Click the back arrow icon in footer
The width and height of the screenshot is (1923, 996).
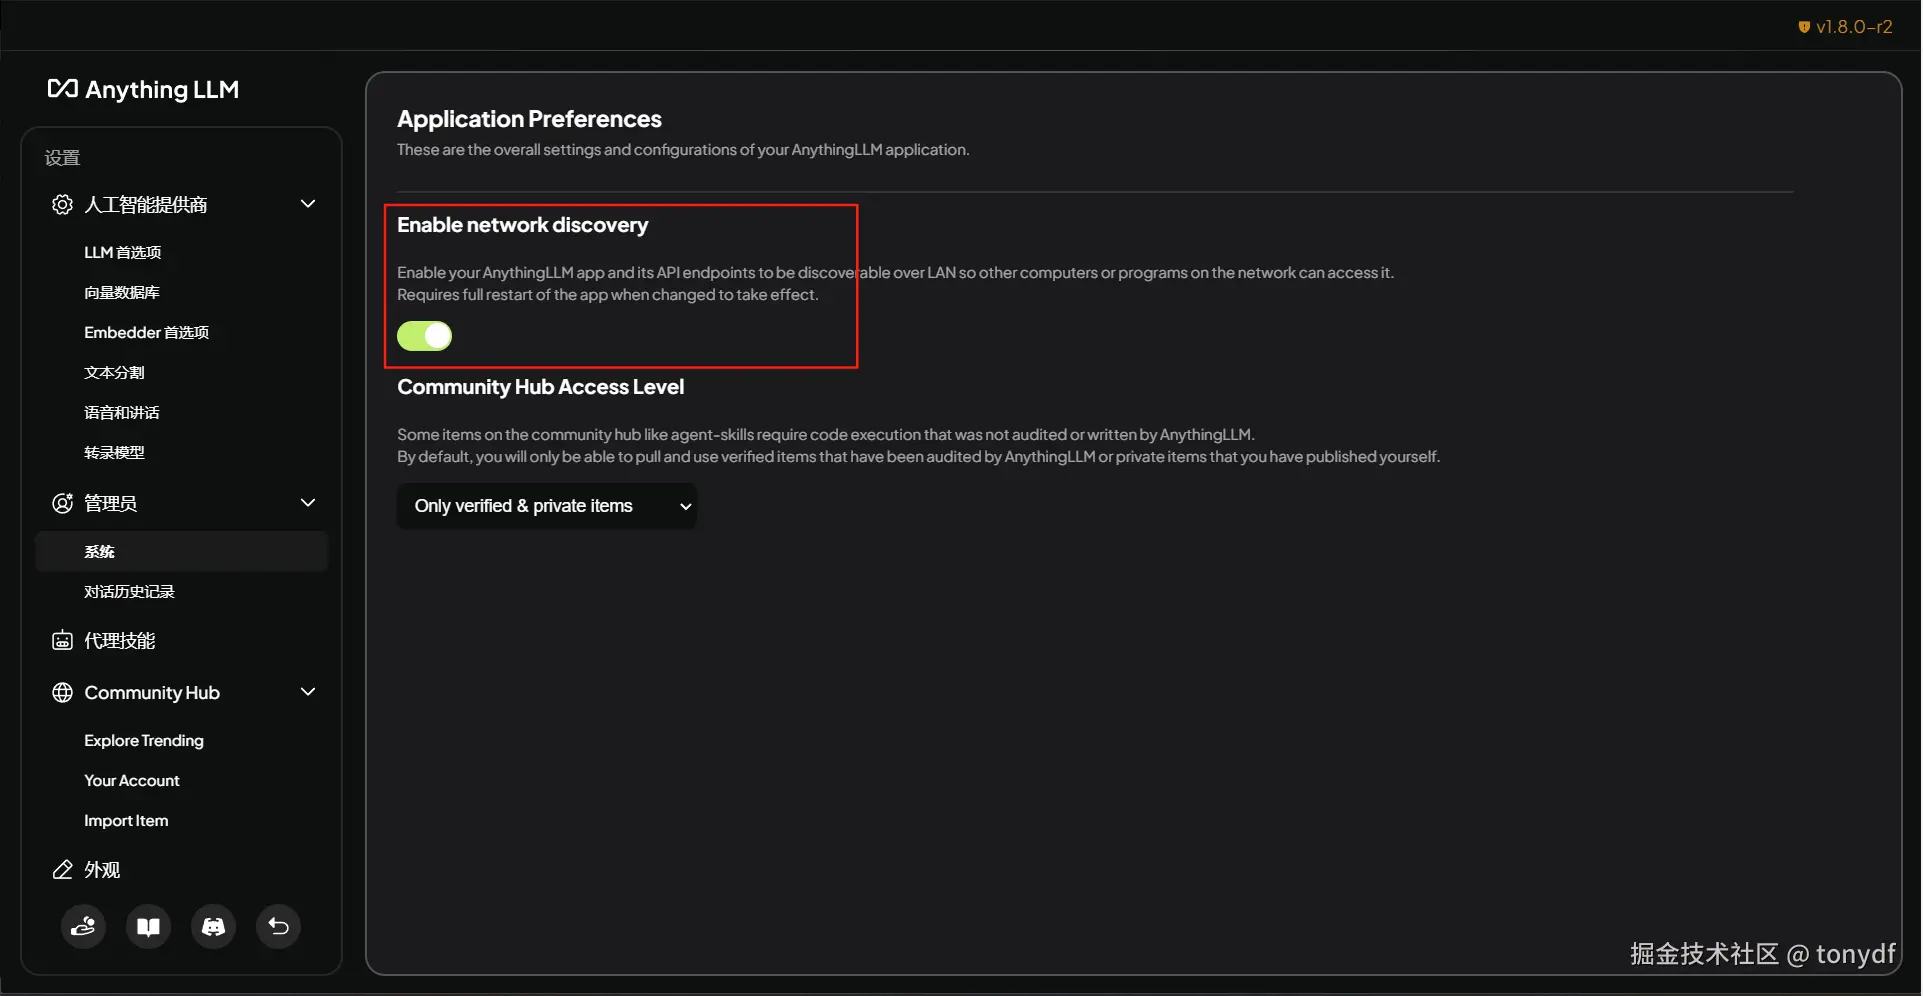coord(279,927)
